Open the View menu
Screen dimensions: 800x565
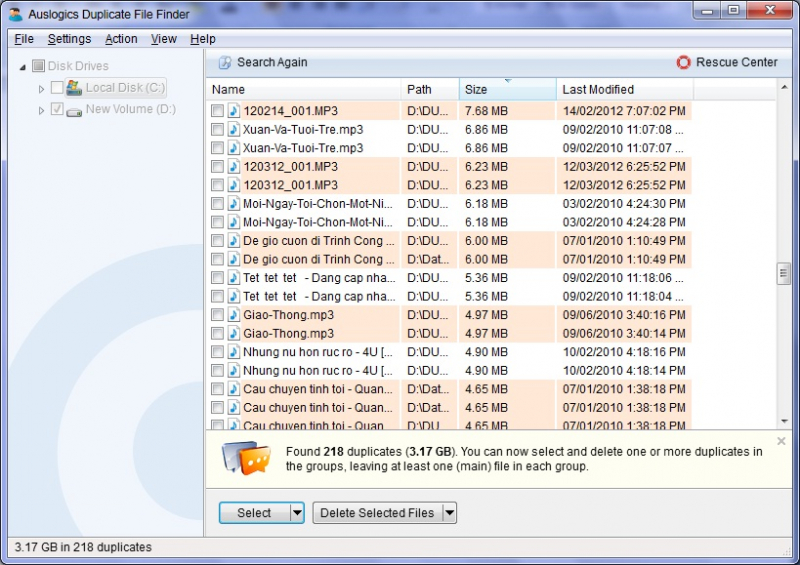coord(164,39)
